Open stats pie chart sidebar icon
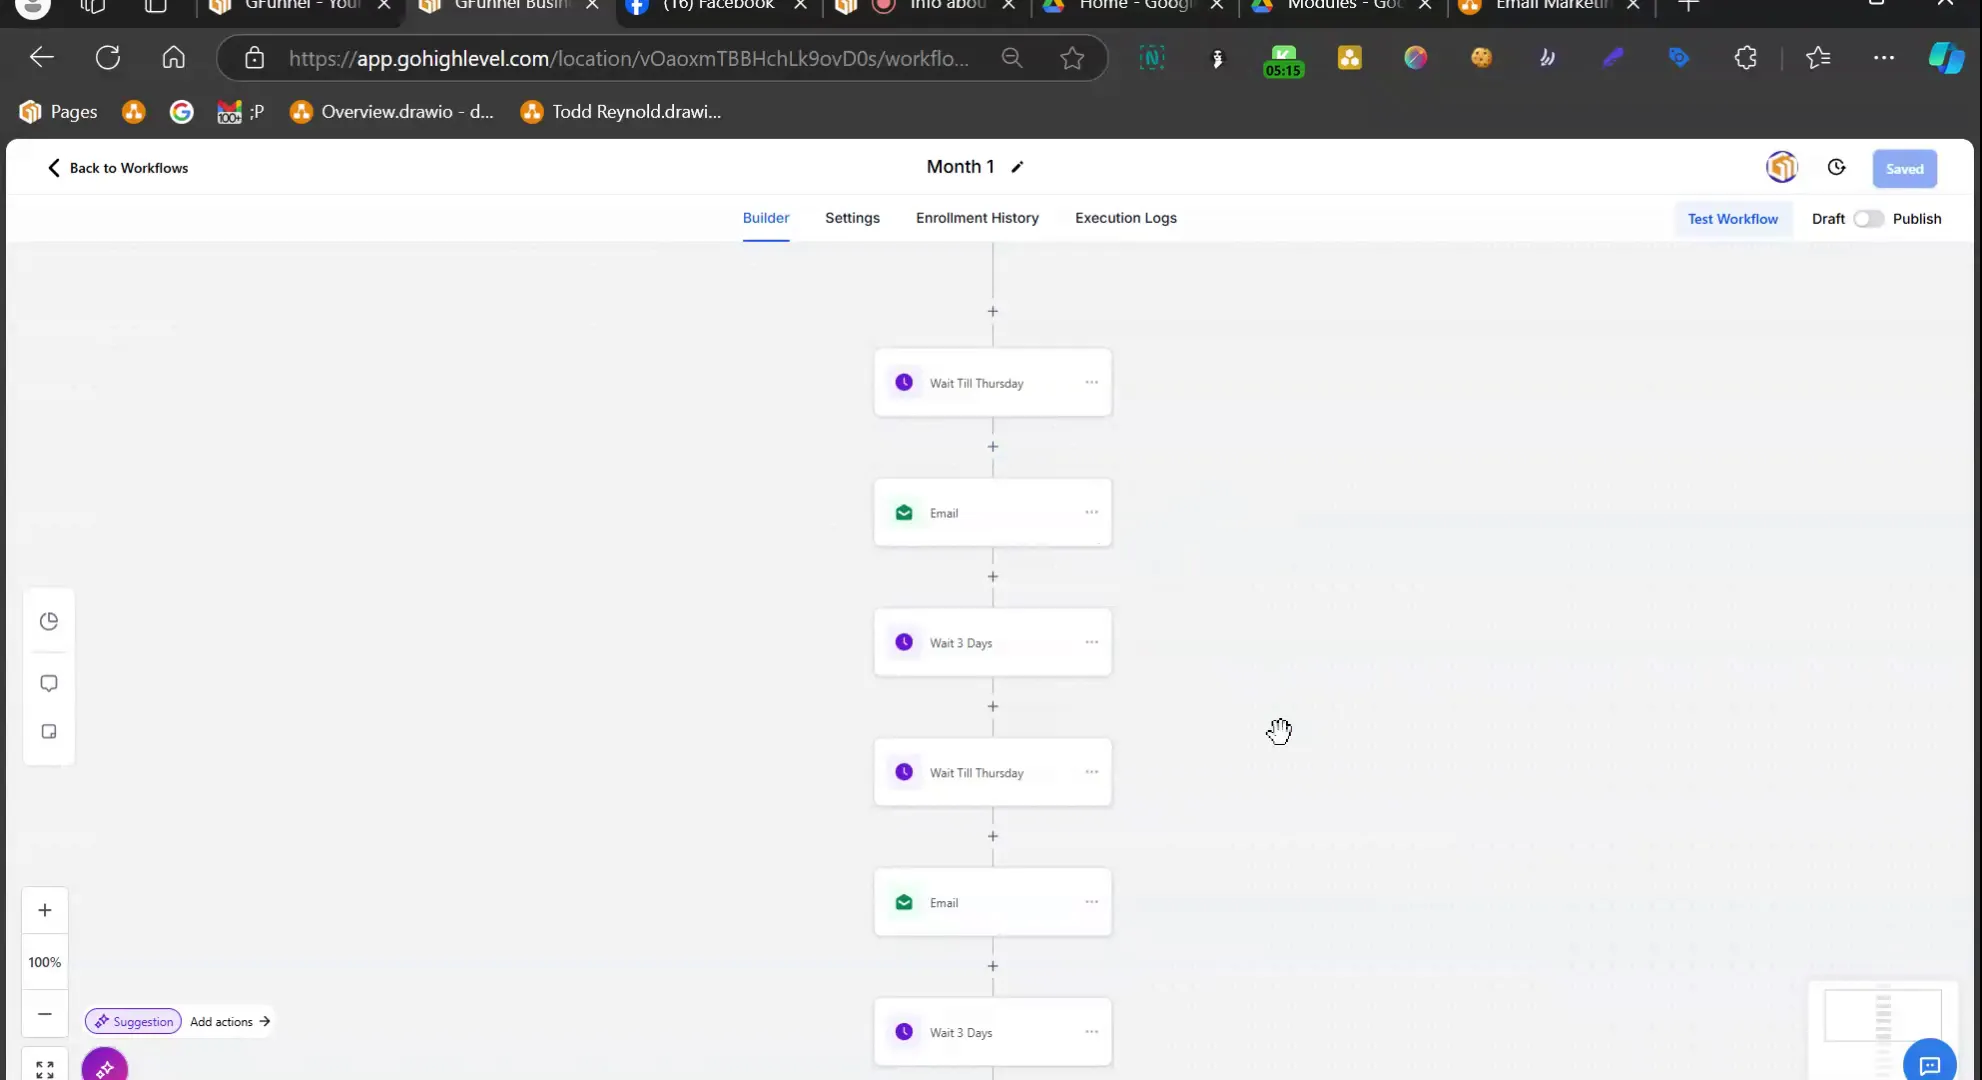 pyautogui.click(x=49, y=621)
